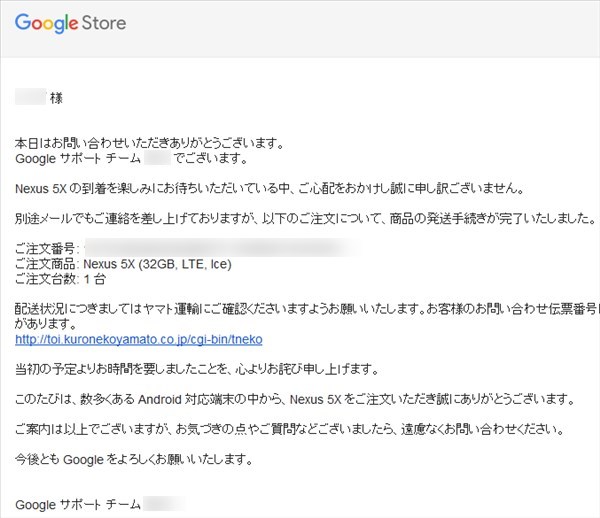
Task: Click the closing line "今後とも Google をよろしくお願いいたします。"
Action: coord(134,459)
